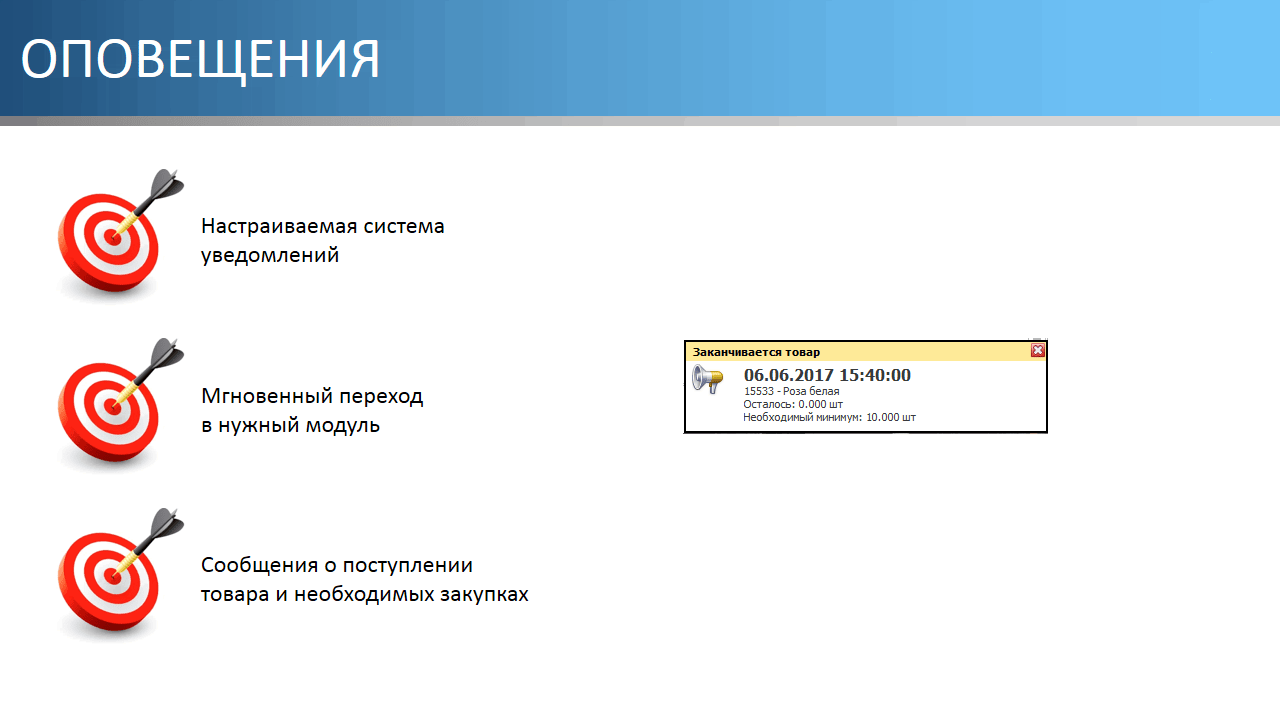1280x720 pixels.
Task: Click the text "Настраиваемая система уведомлений"
Action: pyautogui.click(x=323, y=240)
